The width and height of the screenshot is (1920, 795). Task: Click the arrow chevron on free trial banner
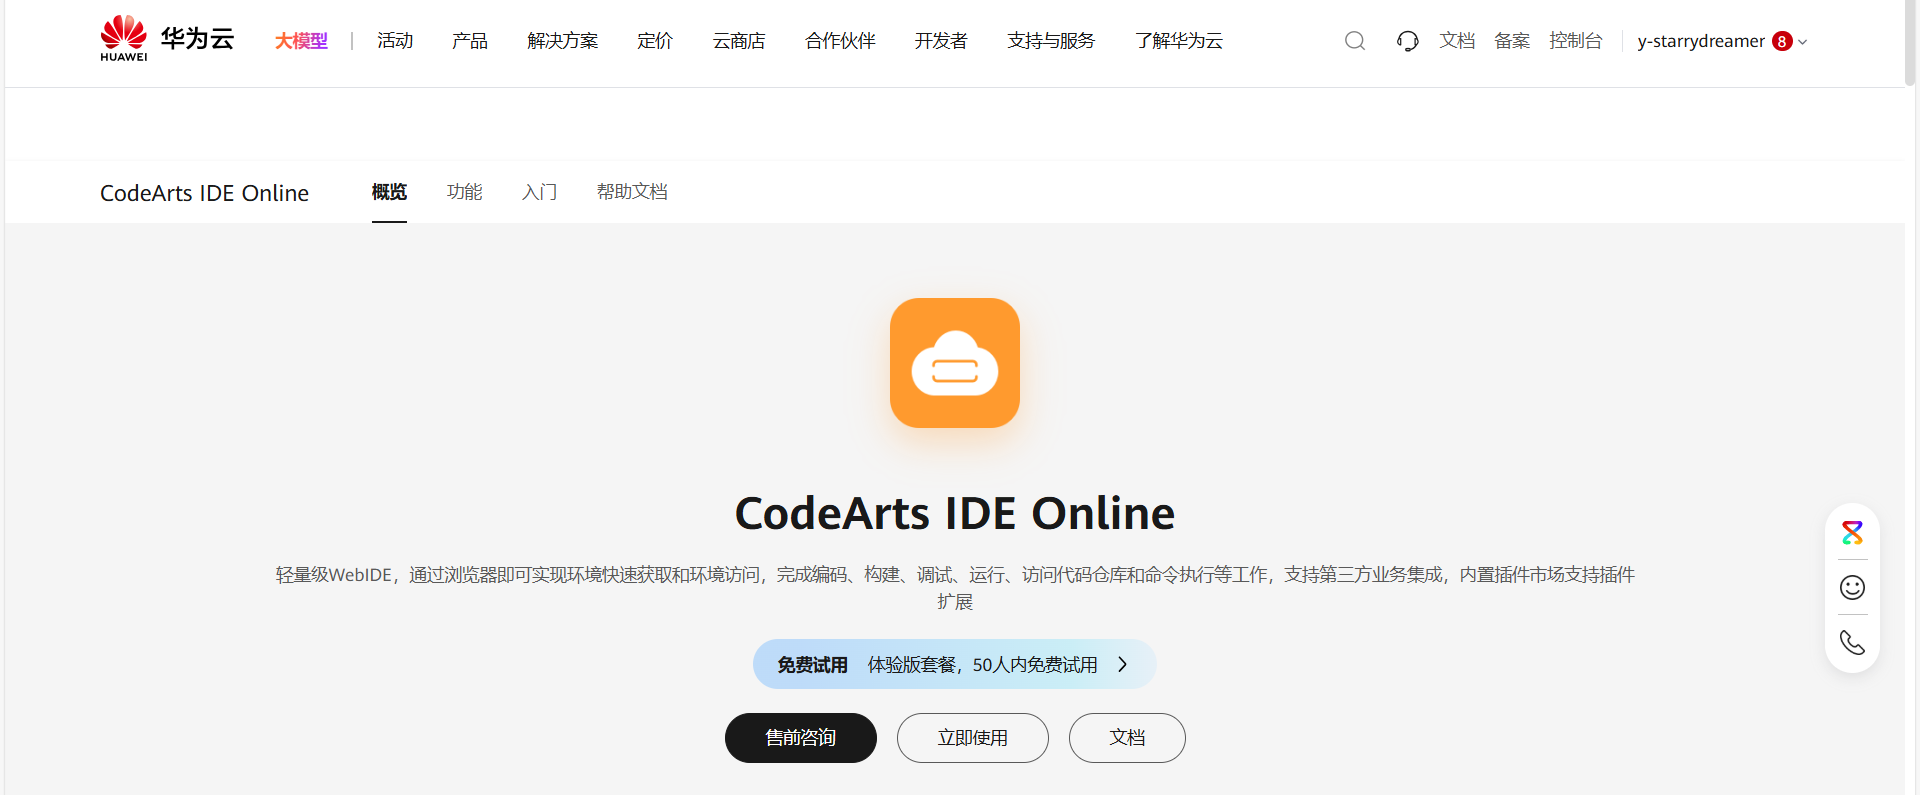1123,664
